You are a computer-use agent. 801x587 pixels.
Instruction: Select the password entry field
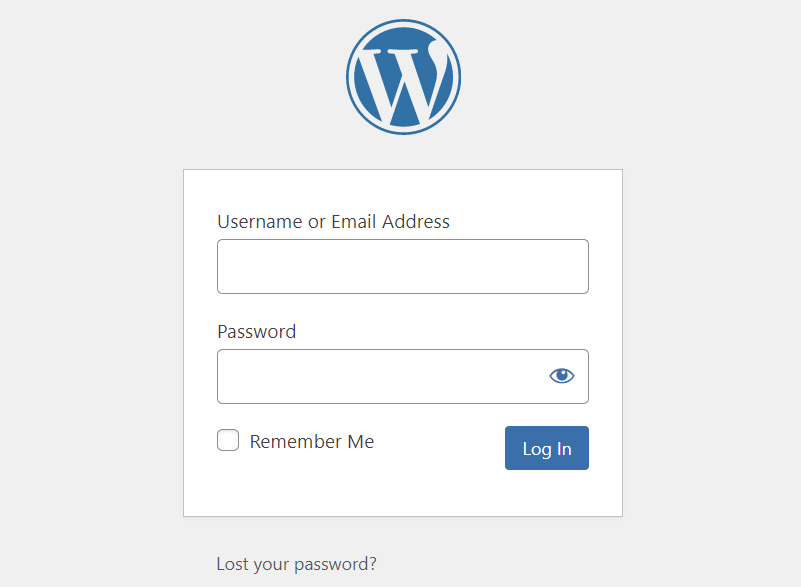[x=380, y=377]
